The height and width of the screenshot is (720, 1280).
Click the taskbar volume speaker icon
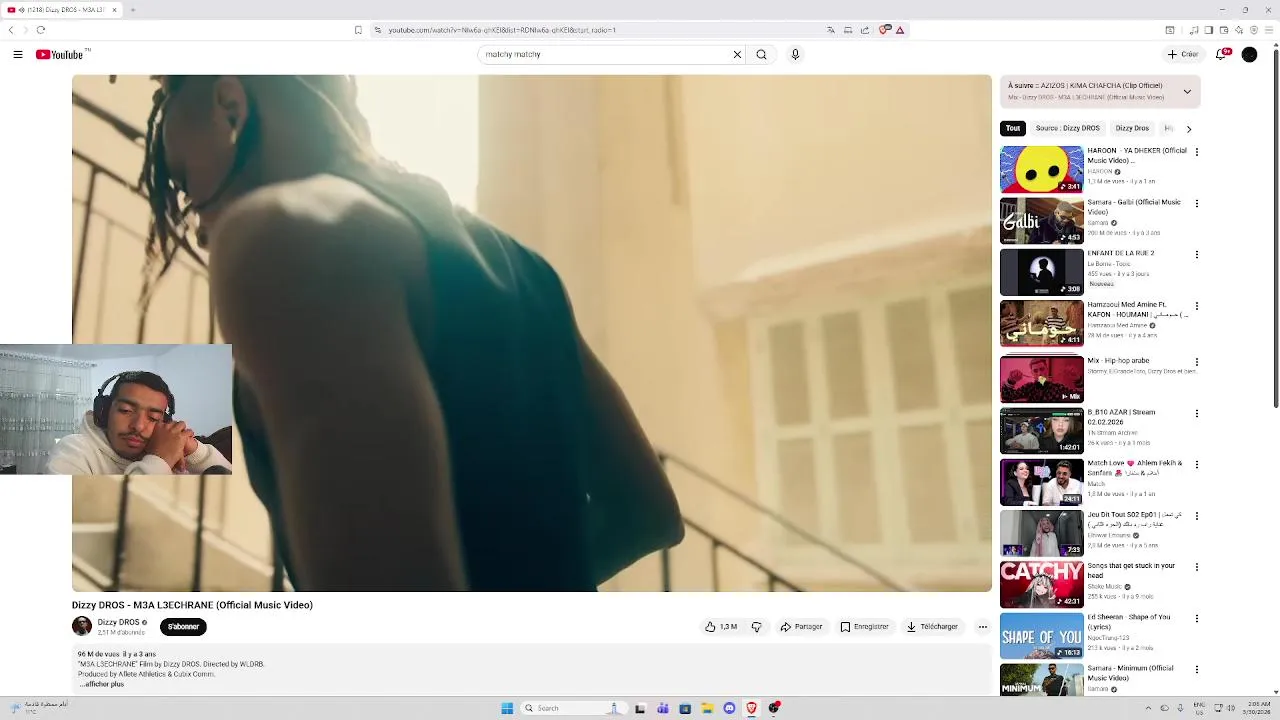(1230, 708)
